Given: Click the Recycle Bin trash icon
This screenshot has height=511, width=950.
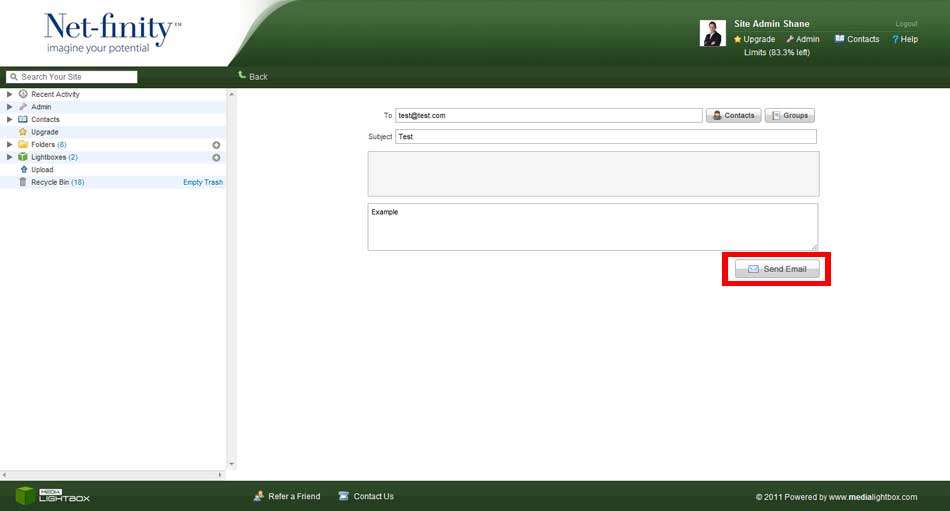Looking at the screenshot, I should (x=23, y=182).
